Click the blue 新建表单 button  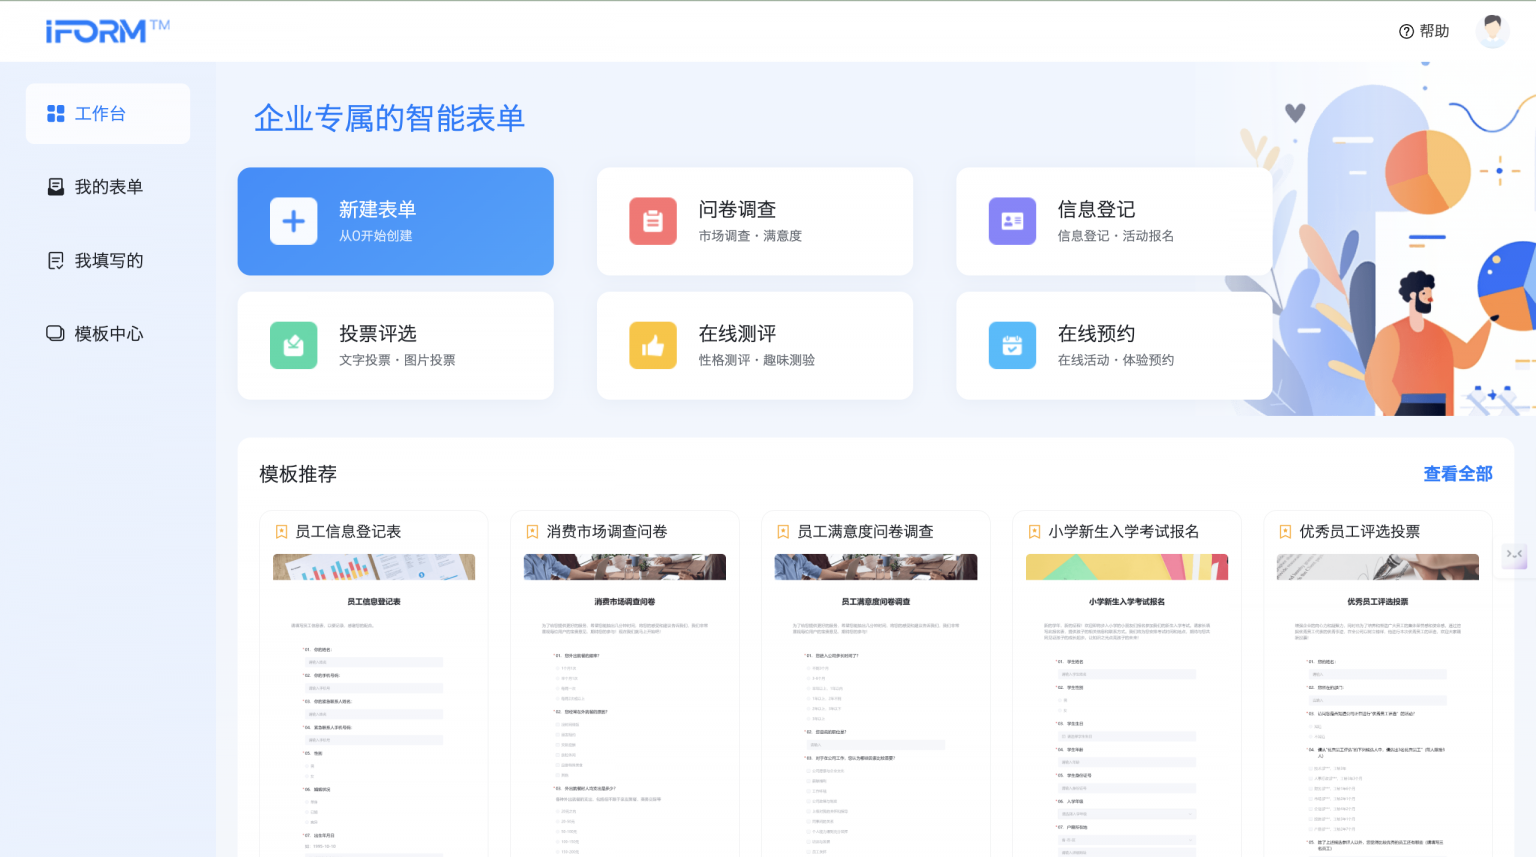point(395,221)
